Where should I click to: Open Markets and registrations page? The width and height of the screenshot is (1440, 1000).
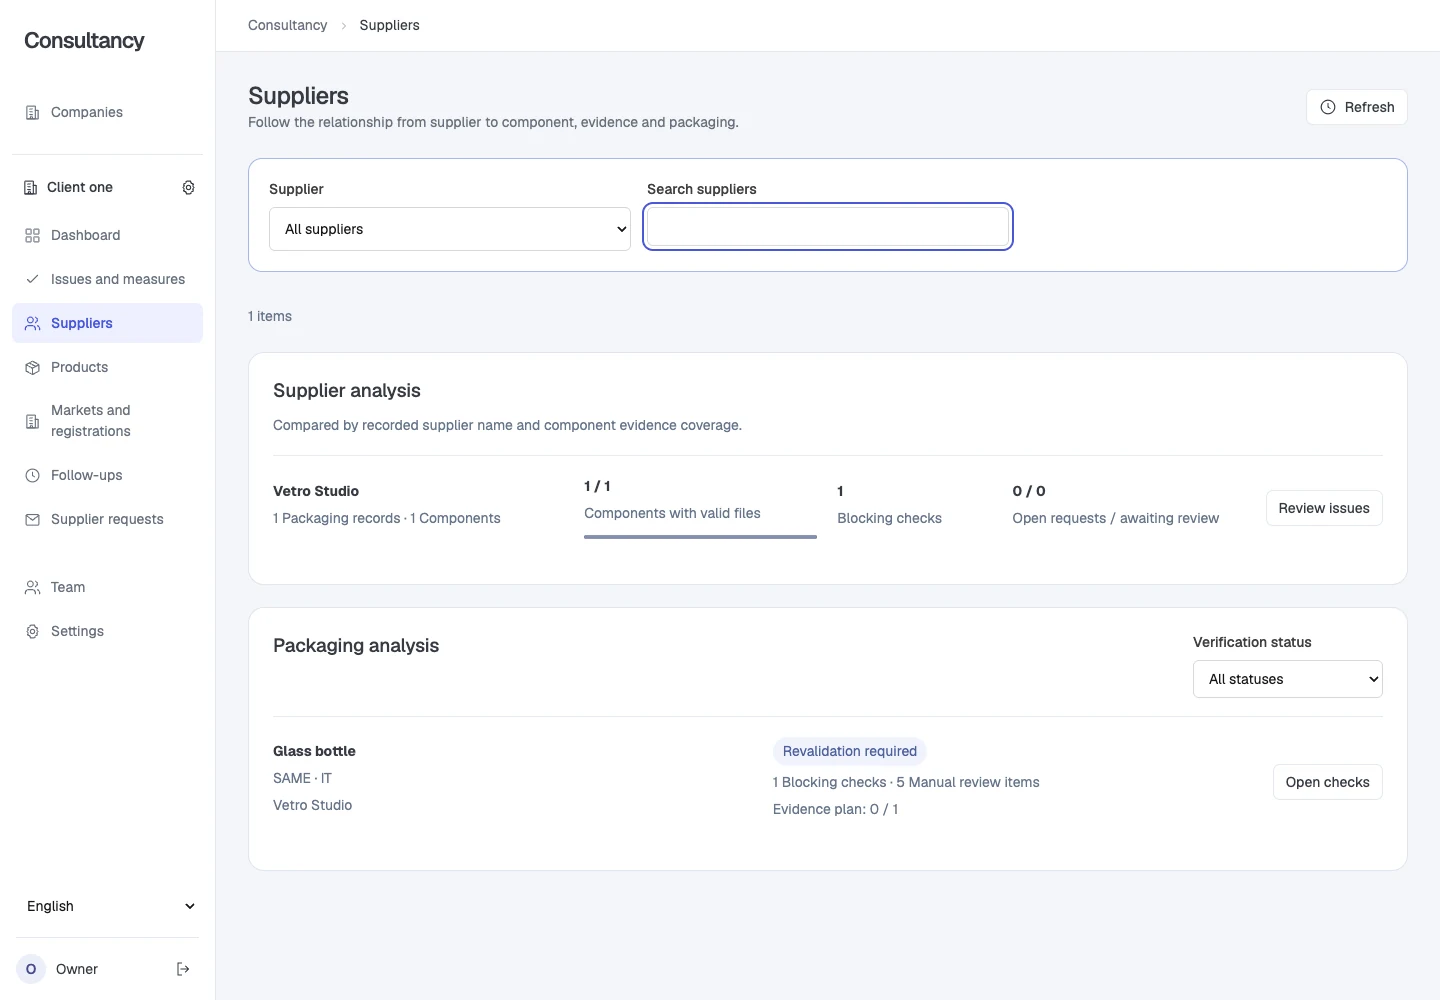pyautogui.click(x=108, y=421)
